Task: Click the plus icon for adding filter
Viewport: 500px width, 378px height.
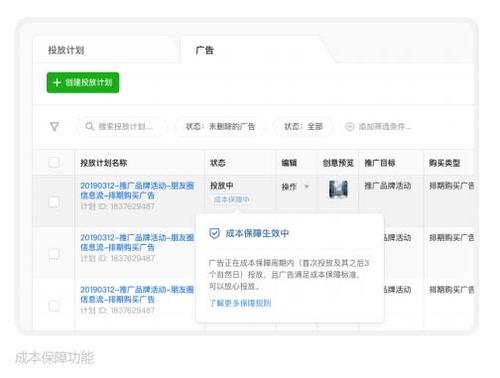Action: [x=349, y=126]
